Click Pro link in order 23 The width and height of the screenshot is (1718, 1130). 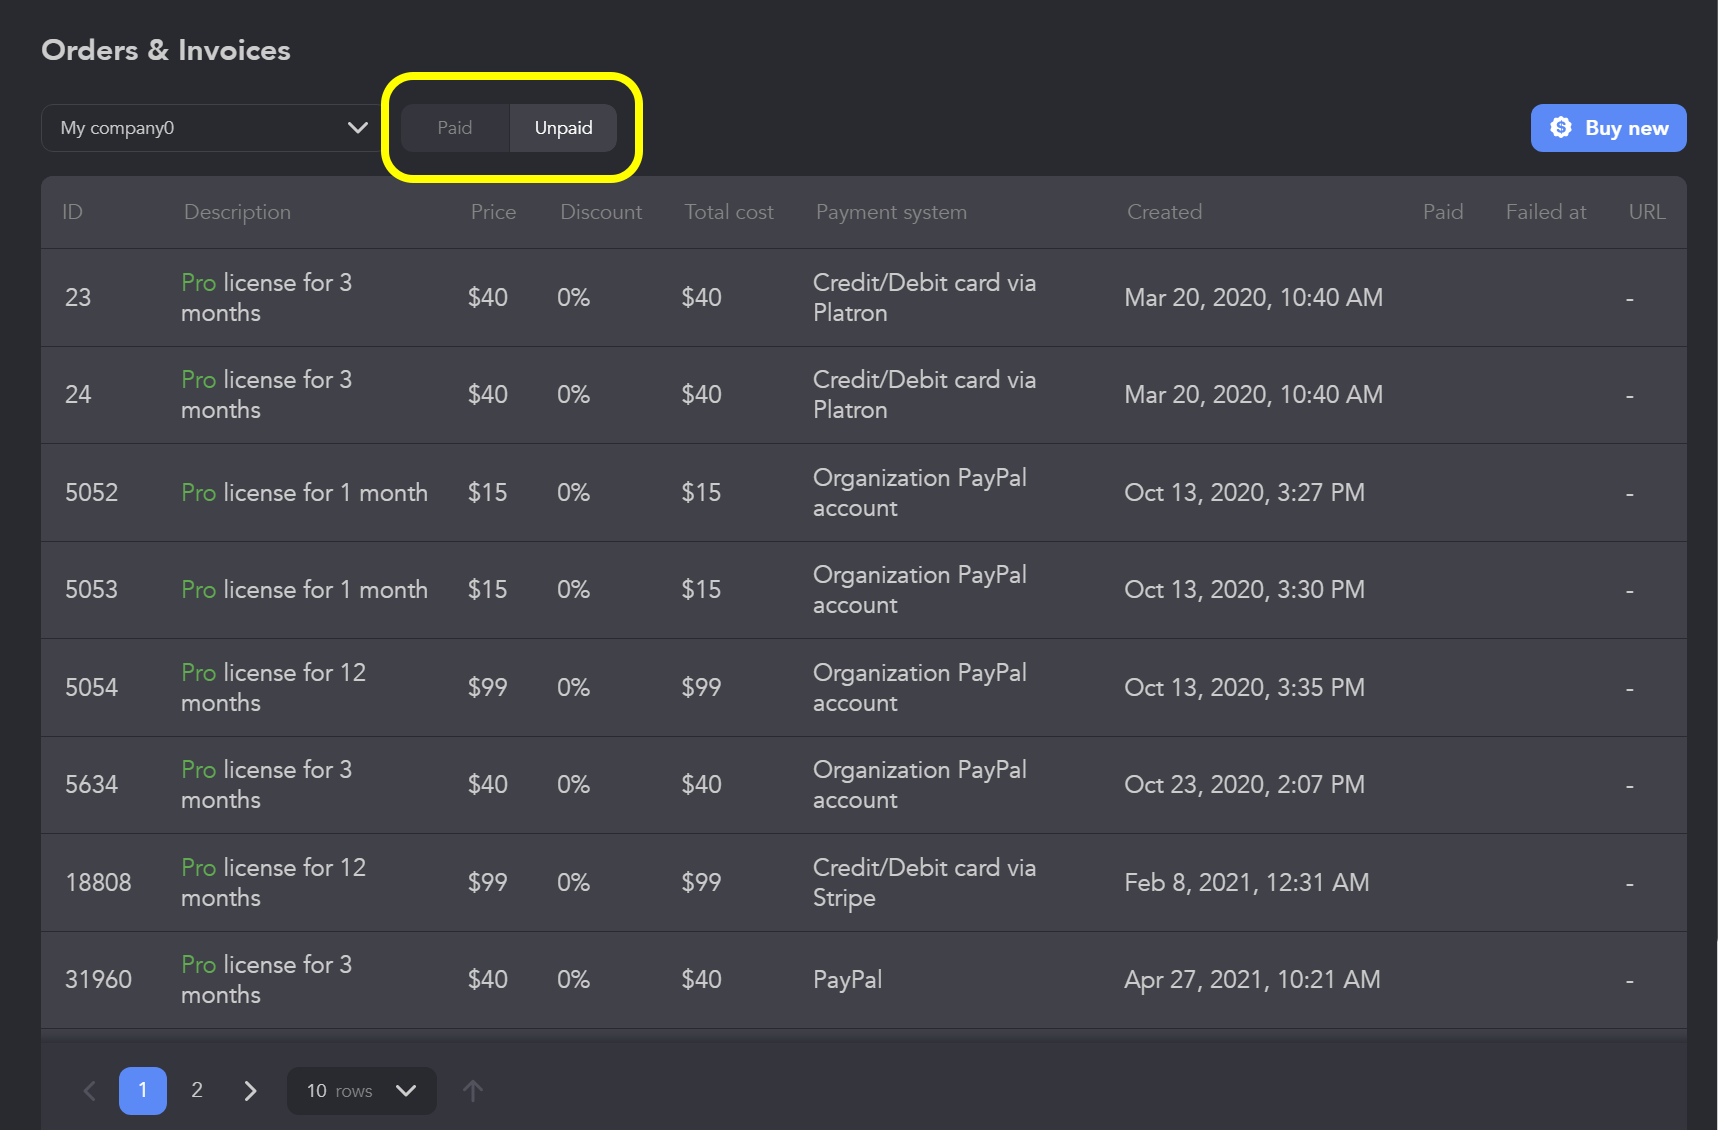point(198,283)
